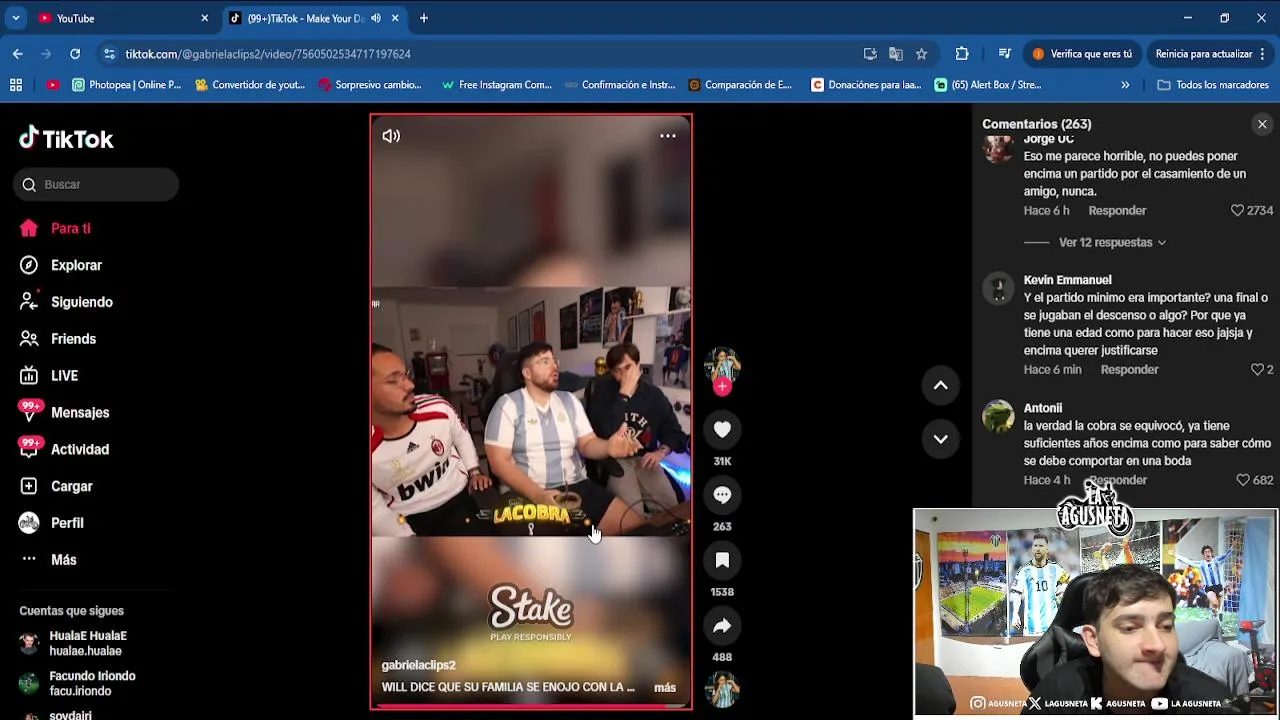
Task: Click the TikTok logo
Action: (x=66, y=139)
